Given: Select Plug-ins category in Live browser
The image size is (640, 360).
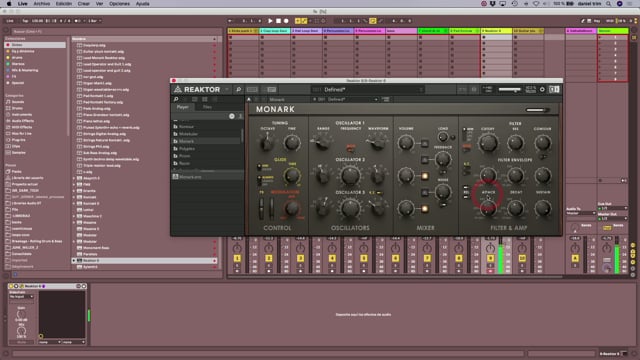Looking at the screenshot, I should pos(18,140).
